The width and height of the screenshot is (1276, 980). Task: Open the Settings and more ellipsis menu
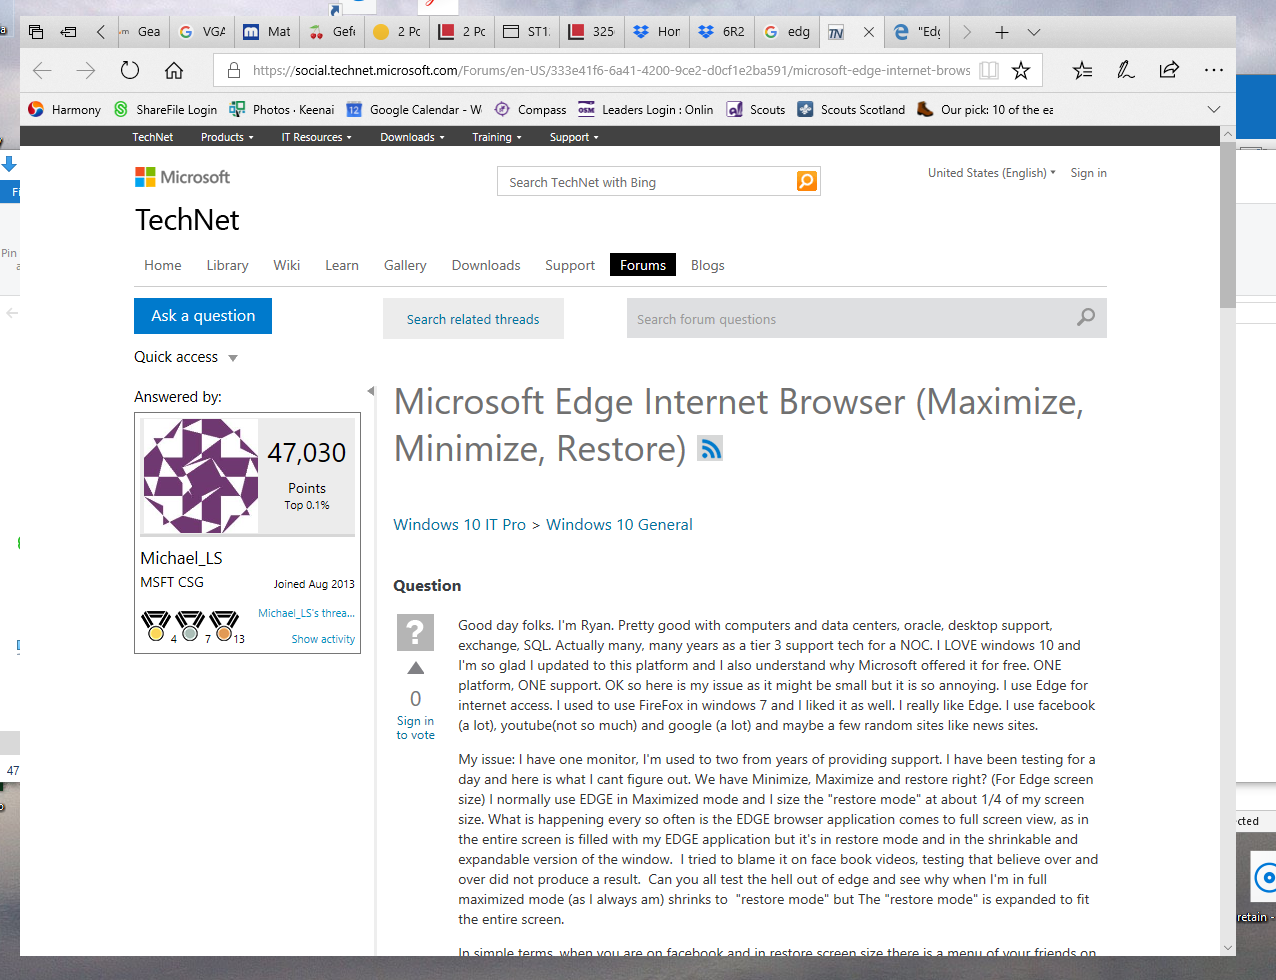[x=1214, y=70]
